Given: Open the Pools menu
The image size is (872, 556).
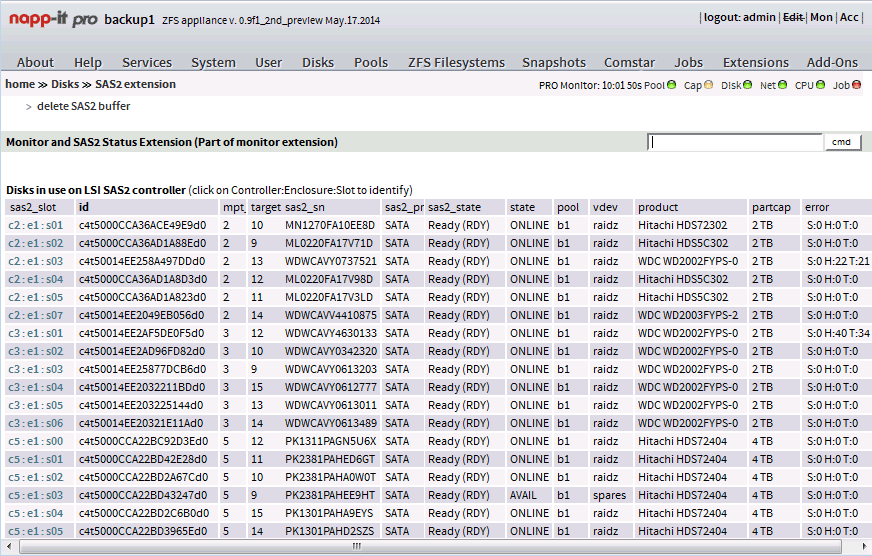Looking at the screenshot, I should pos(371,62).
